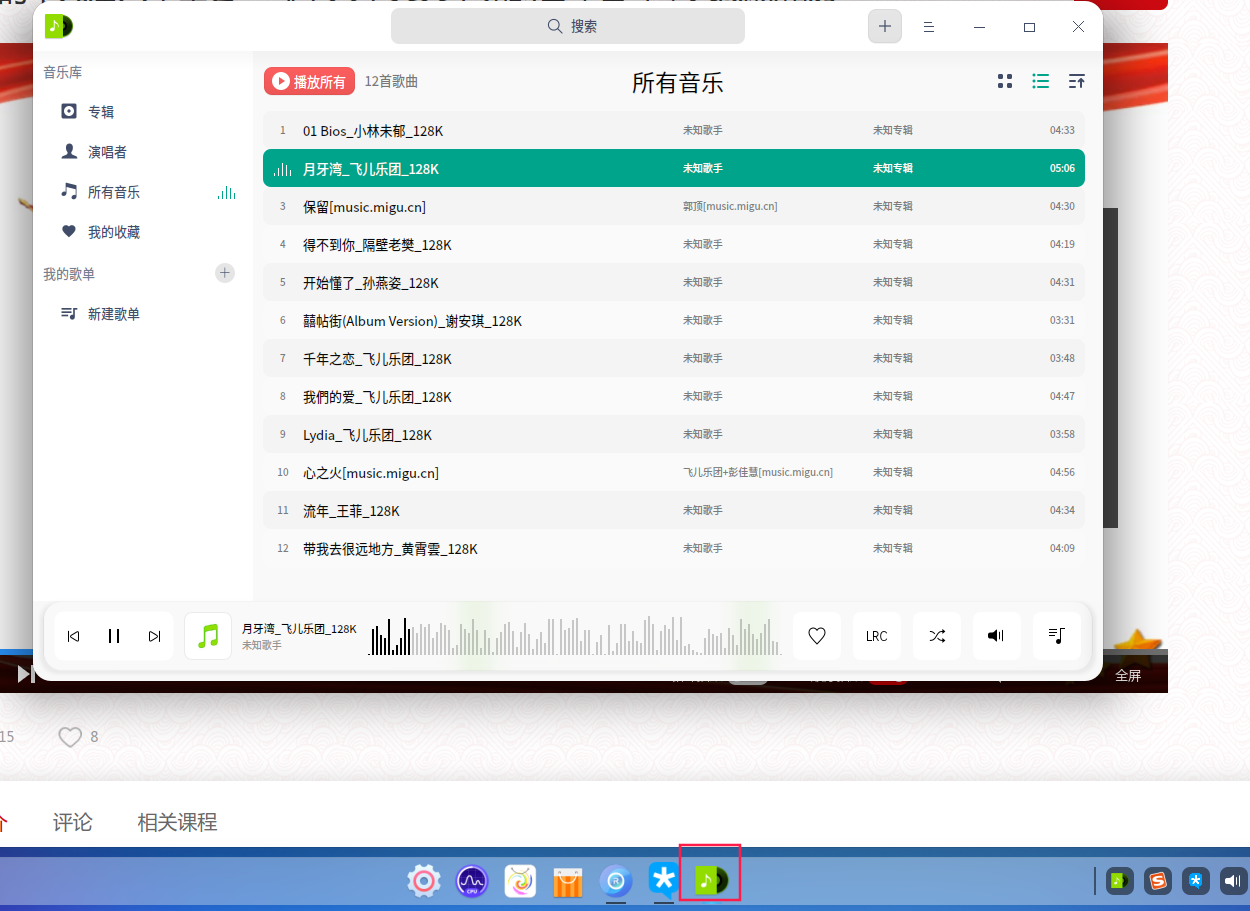Screen dimensions: 1250x911
Task: Show lyrics with the LRC button
Action: point(877,636)
